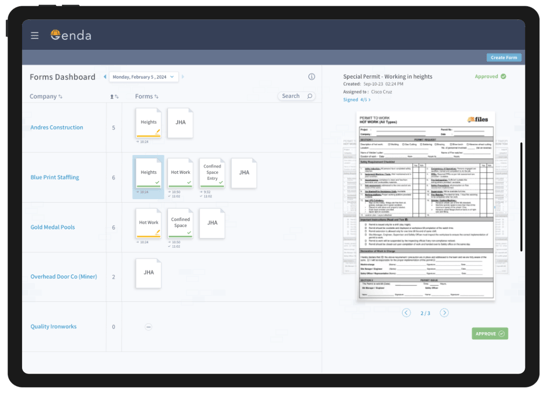Open Quality Ironworks company link
This screenshot has height=395, width=550.
(x=53, y=327)
